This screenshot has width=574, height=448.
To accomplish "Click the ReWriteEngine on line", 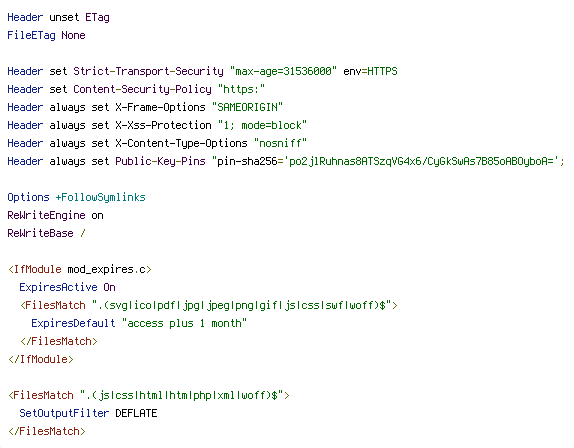I will [55, 215].
